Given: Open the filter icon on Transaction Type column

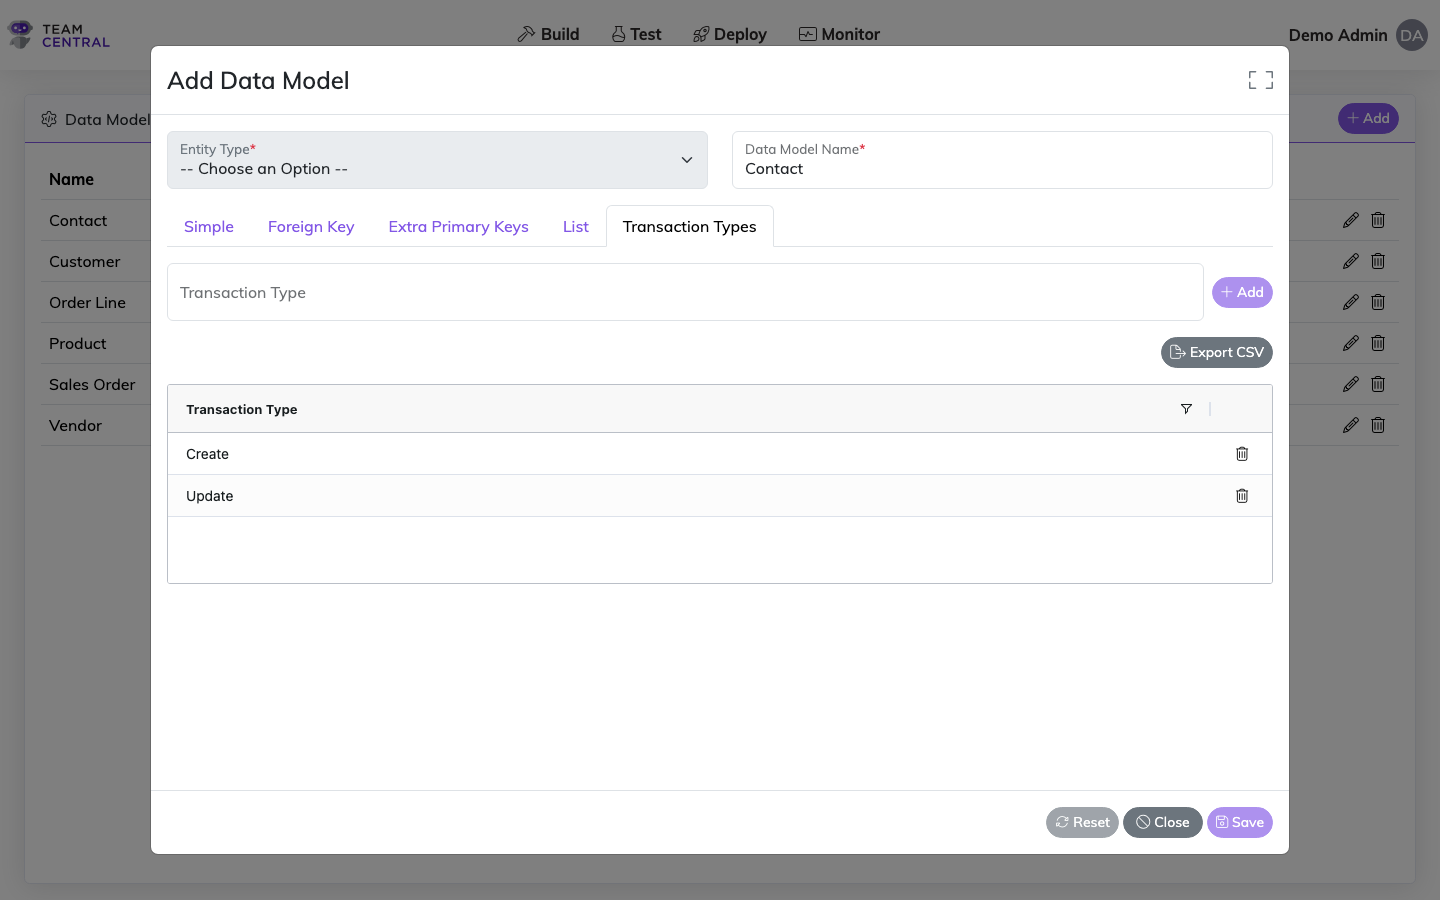Looking at the screenshot, I should (1186, 409).
